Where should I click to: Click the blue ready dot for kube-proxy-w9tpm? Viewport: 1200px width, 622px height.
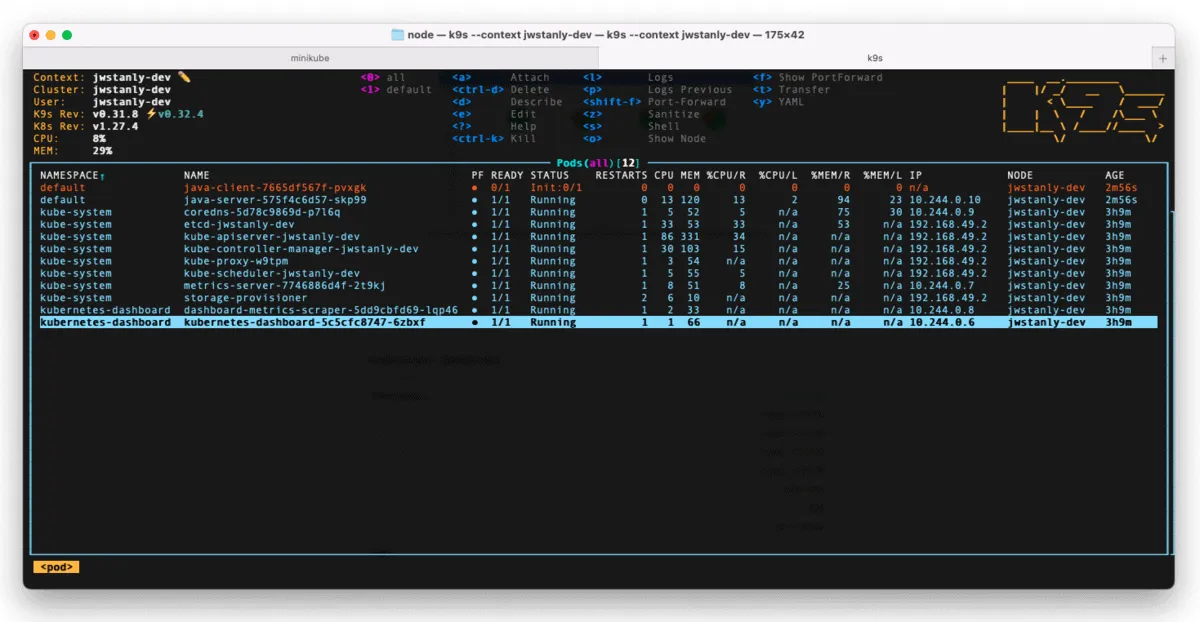click(475, 261)
